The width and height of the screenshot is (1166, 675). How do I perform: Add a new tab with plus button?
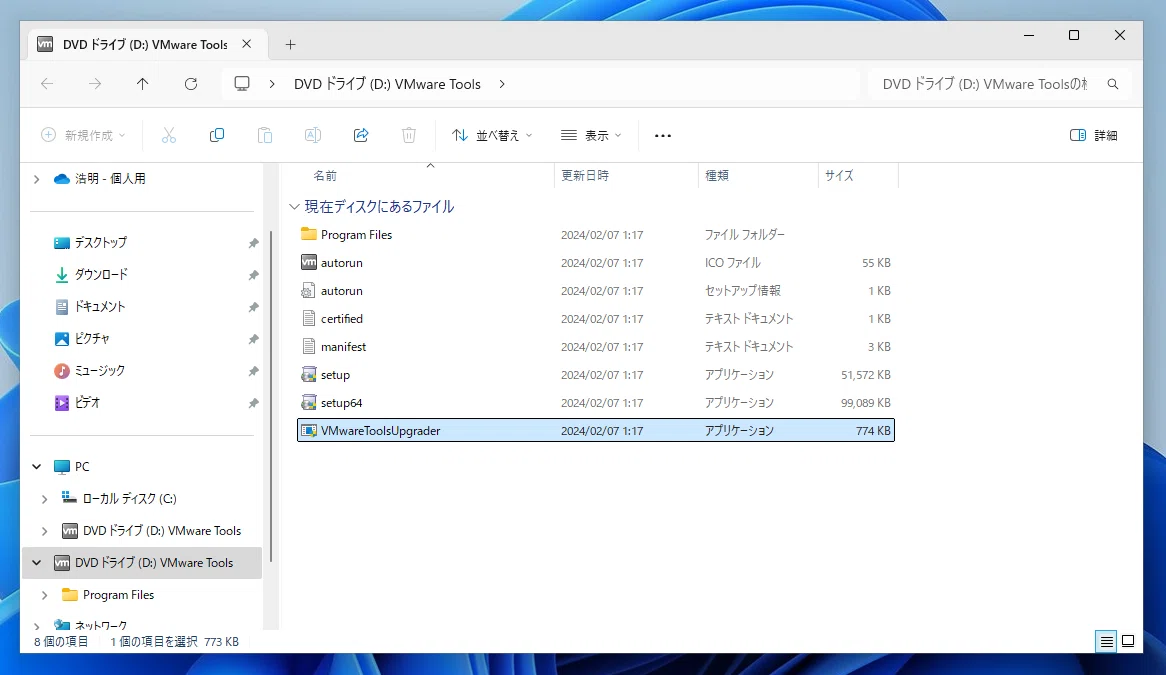[291, 45]
